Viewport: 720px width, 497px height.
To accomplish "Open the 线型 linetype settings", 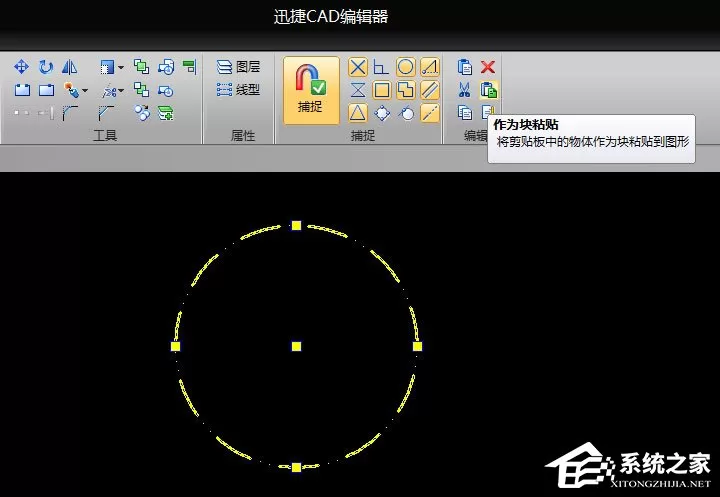I will pyautogui.click(x=238, y=90).
